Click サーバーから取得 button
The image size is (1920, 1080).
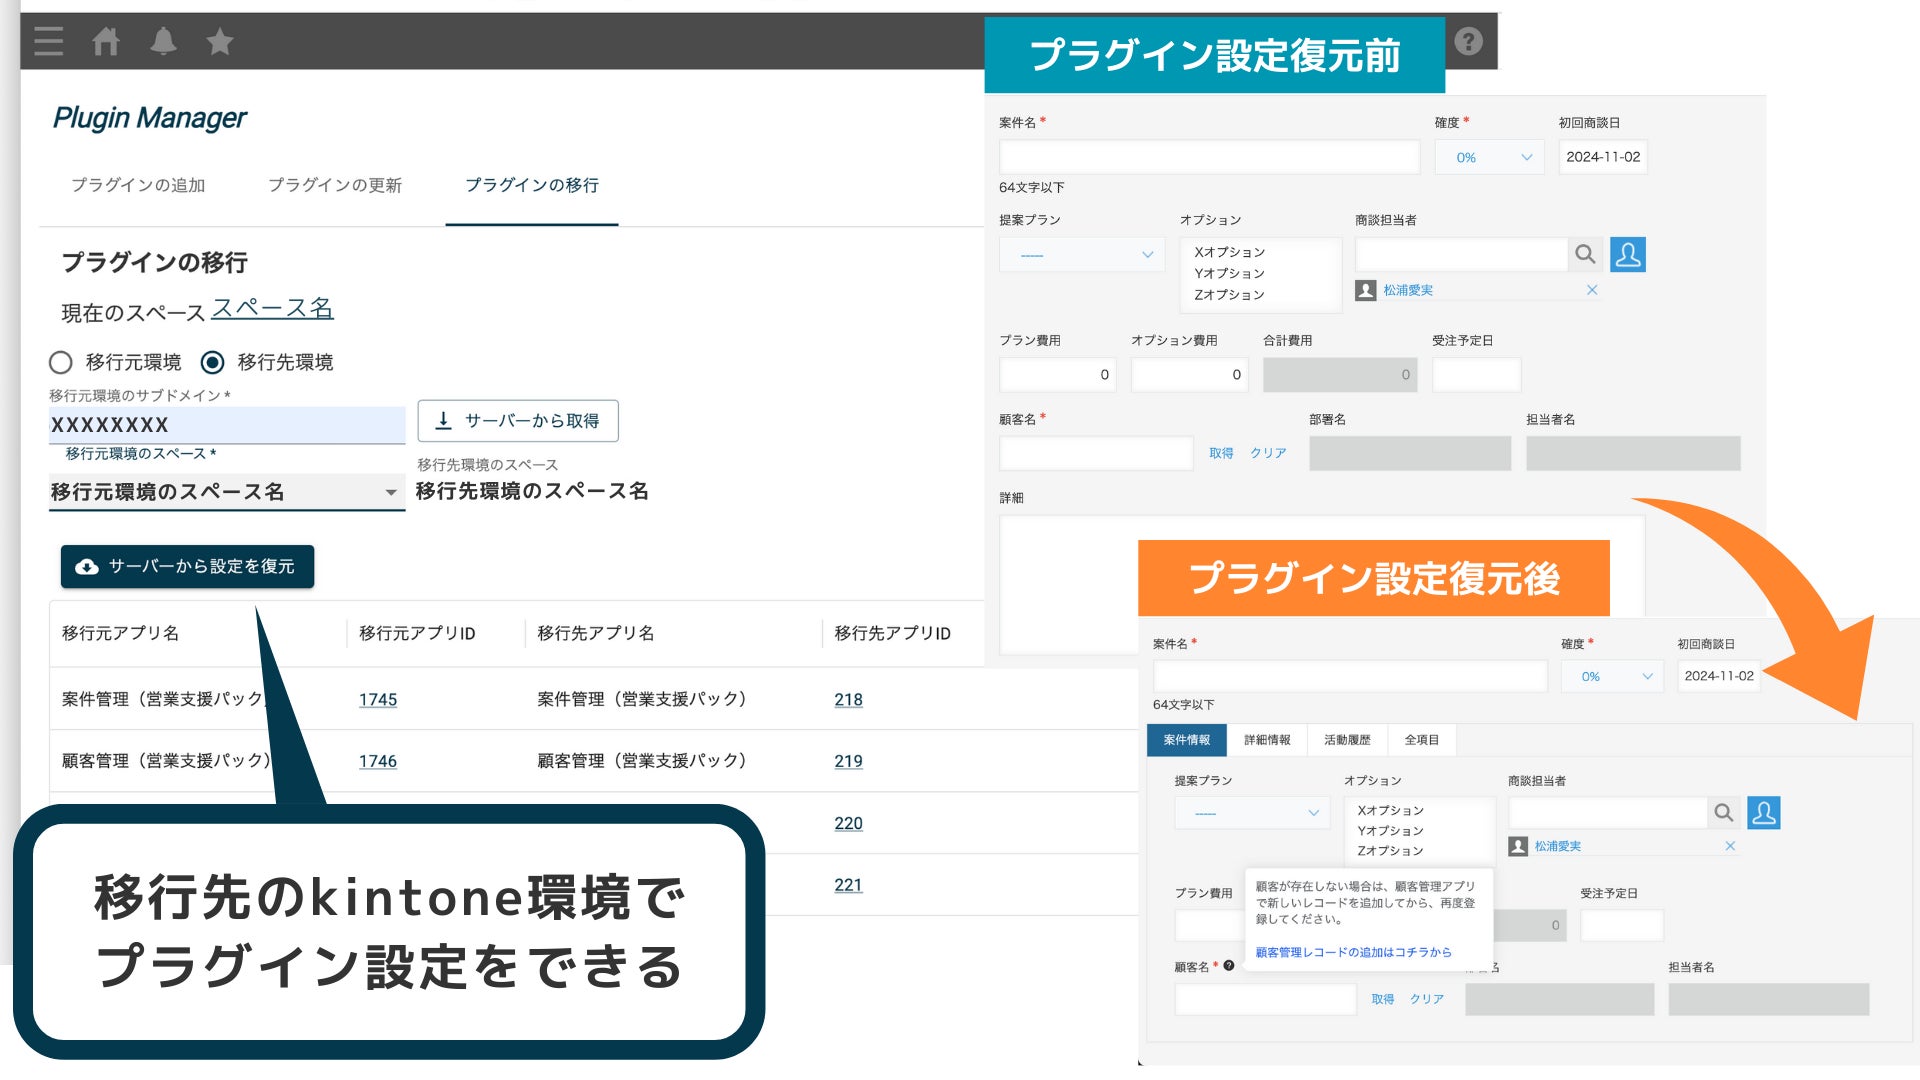click(x=518, y=421)
